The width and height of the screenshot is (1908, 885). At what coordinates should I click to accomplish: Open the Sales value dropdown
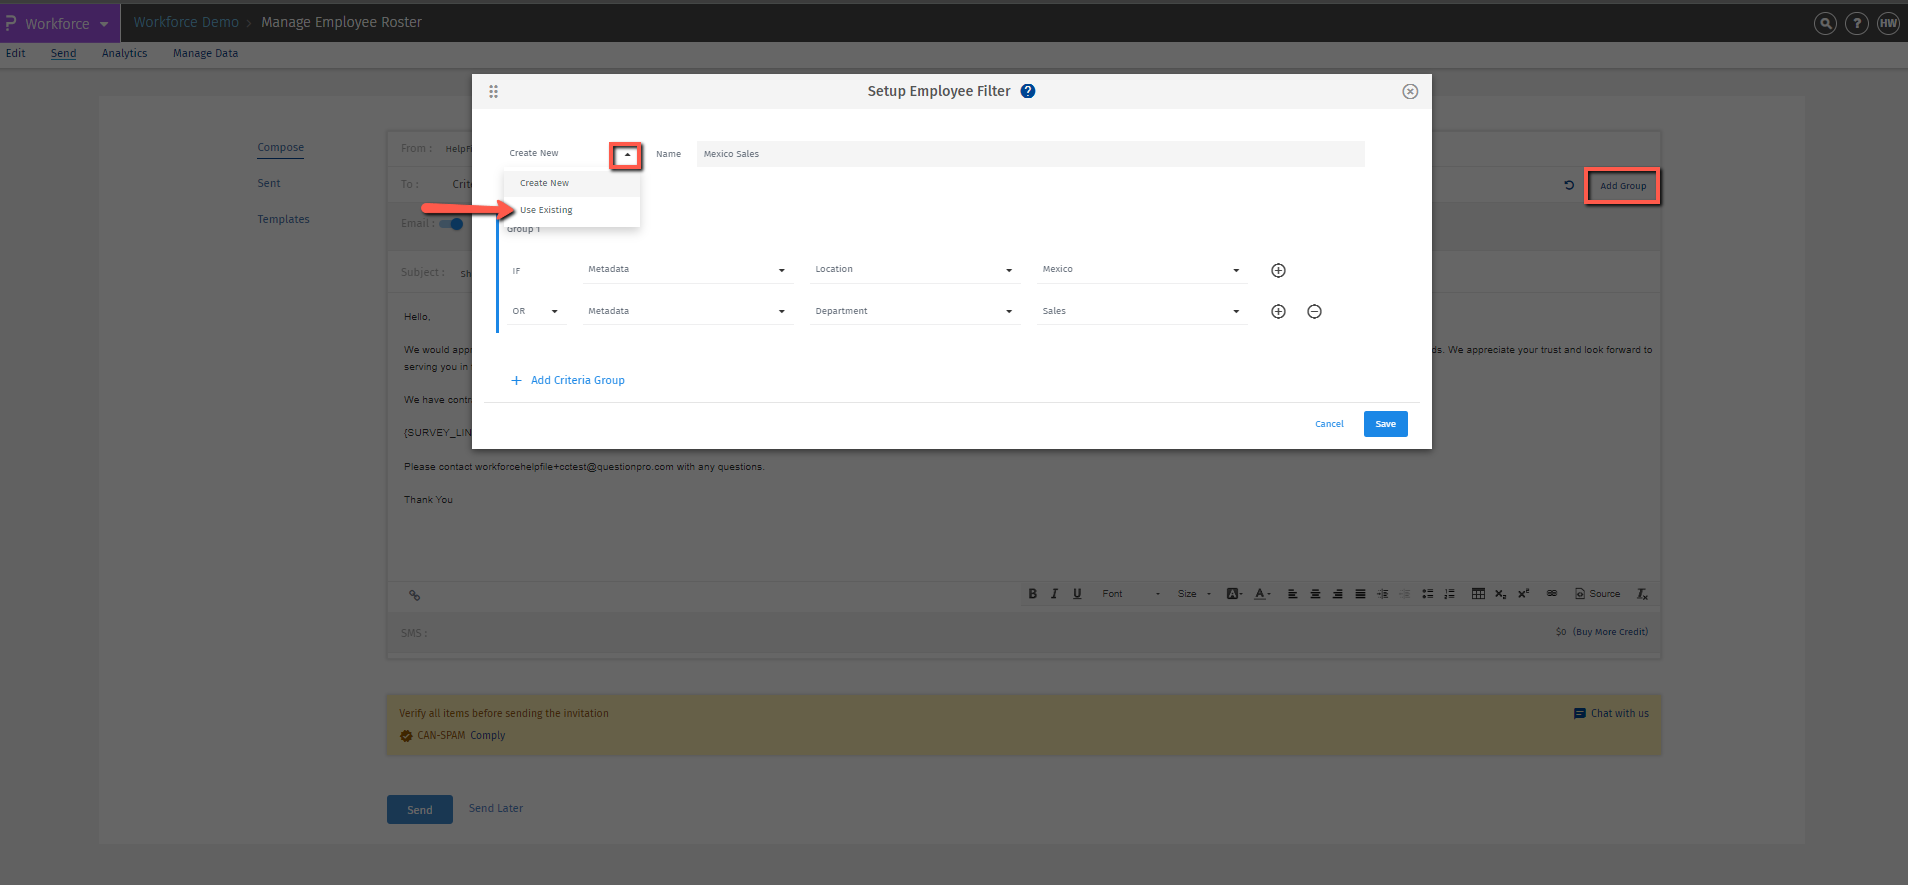(x=1142, y=311)
